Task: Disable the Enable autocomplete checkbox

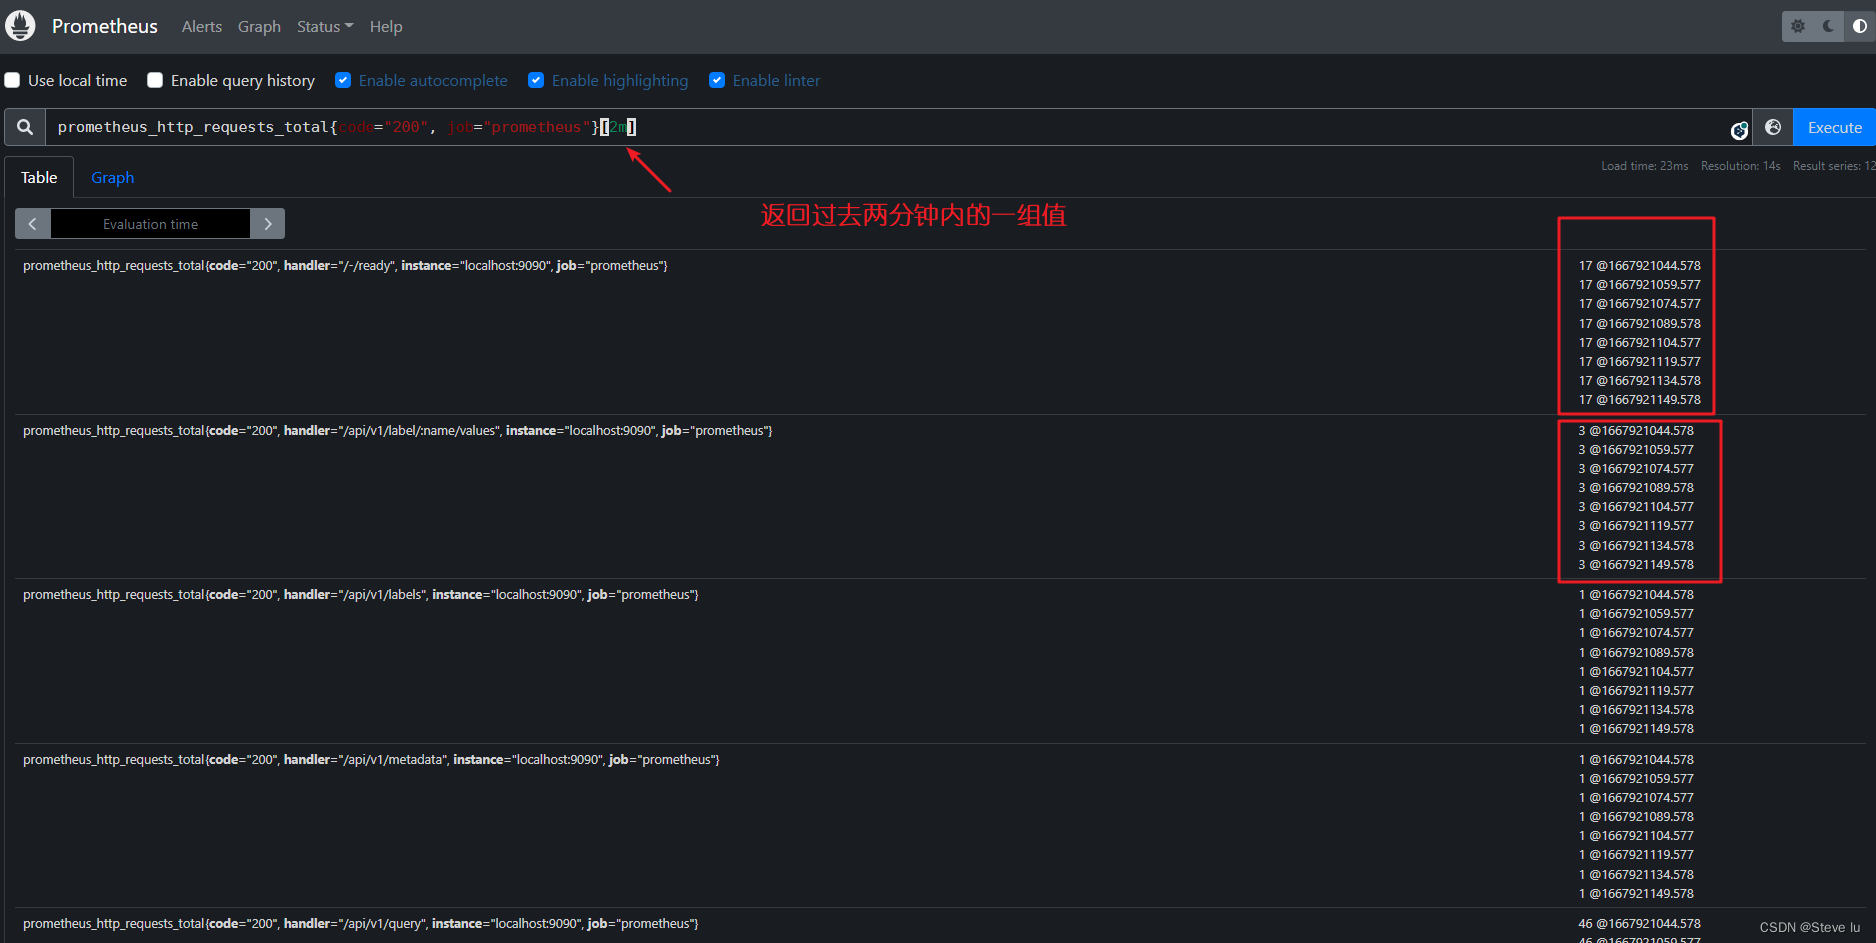Action: [343, 80]
